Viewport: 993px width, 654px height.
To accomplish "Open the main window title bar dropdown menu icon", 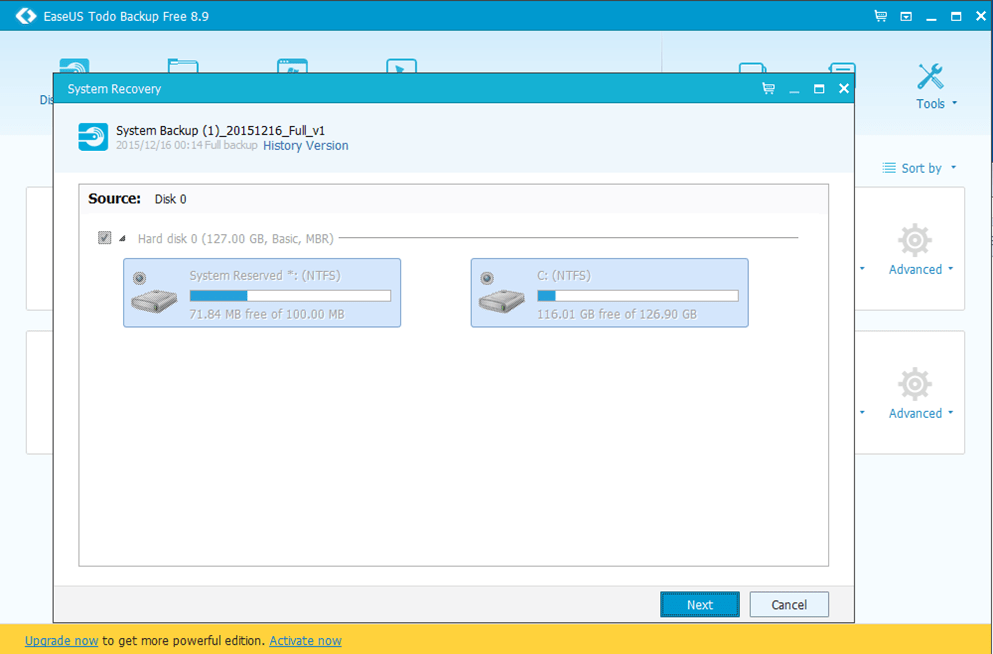I will [906, 16].
